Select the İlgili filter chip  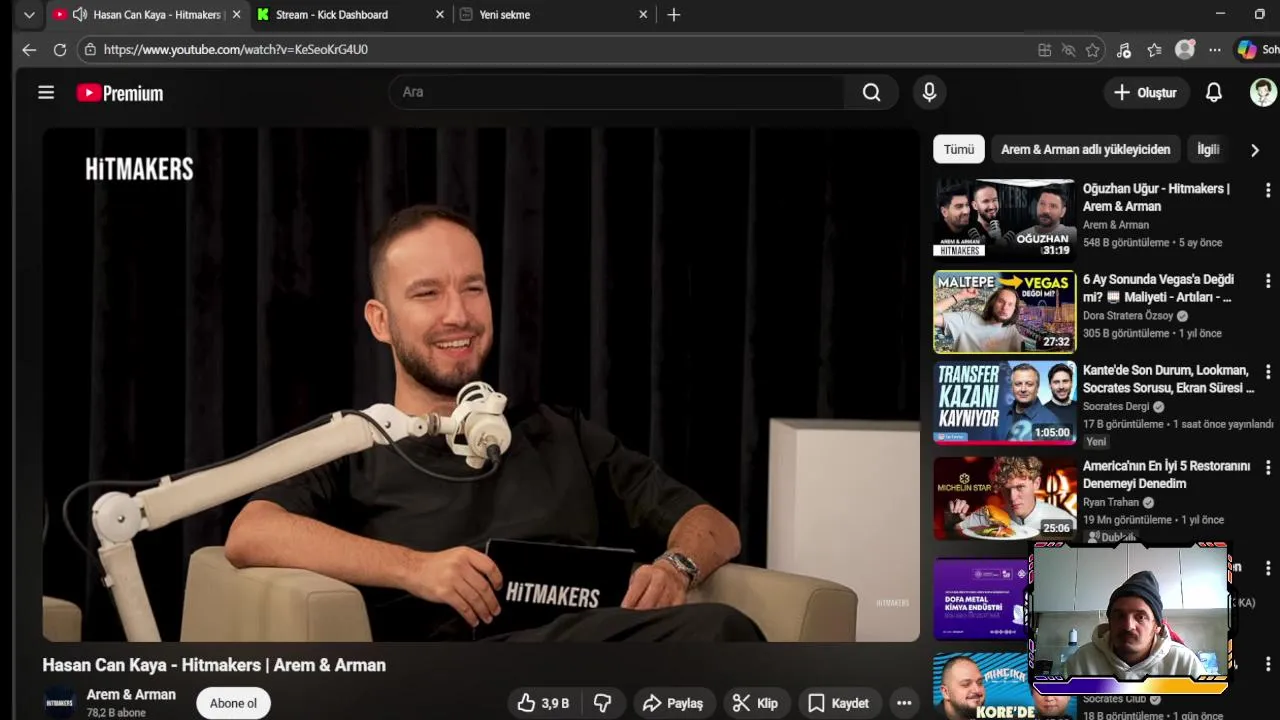coord(1208,149)
